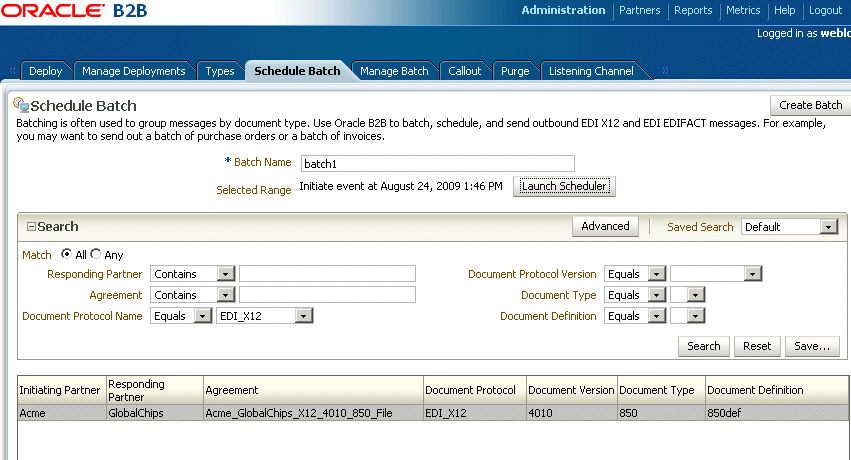Sort by Document Protocol column header

coord(474,390)
